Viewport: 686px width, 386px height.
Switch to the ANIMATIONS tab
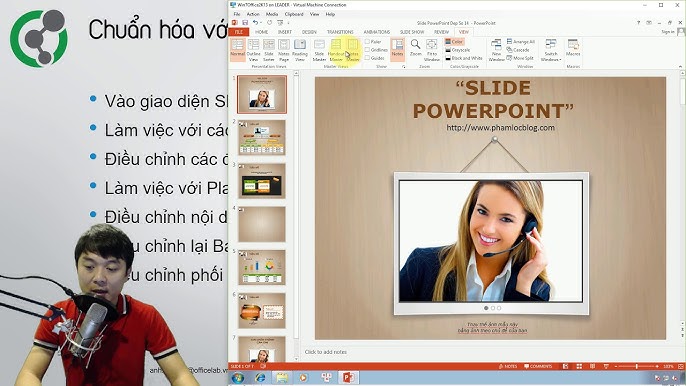(x=377, y=32)
